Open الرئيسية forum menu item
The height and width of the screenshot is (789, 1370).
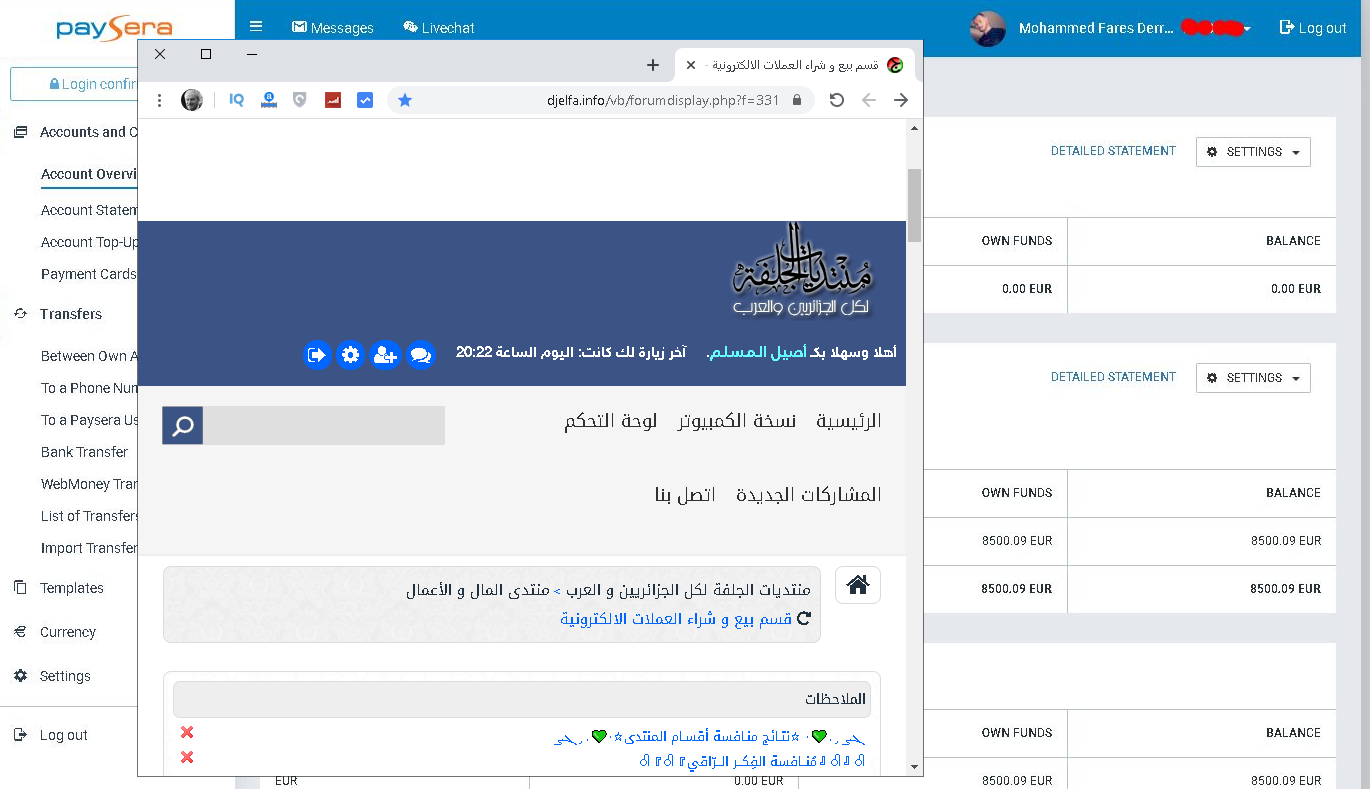849,421
